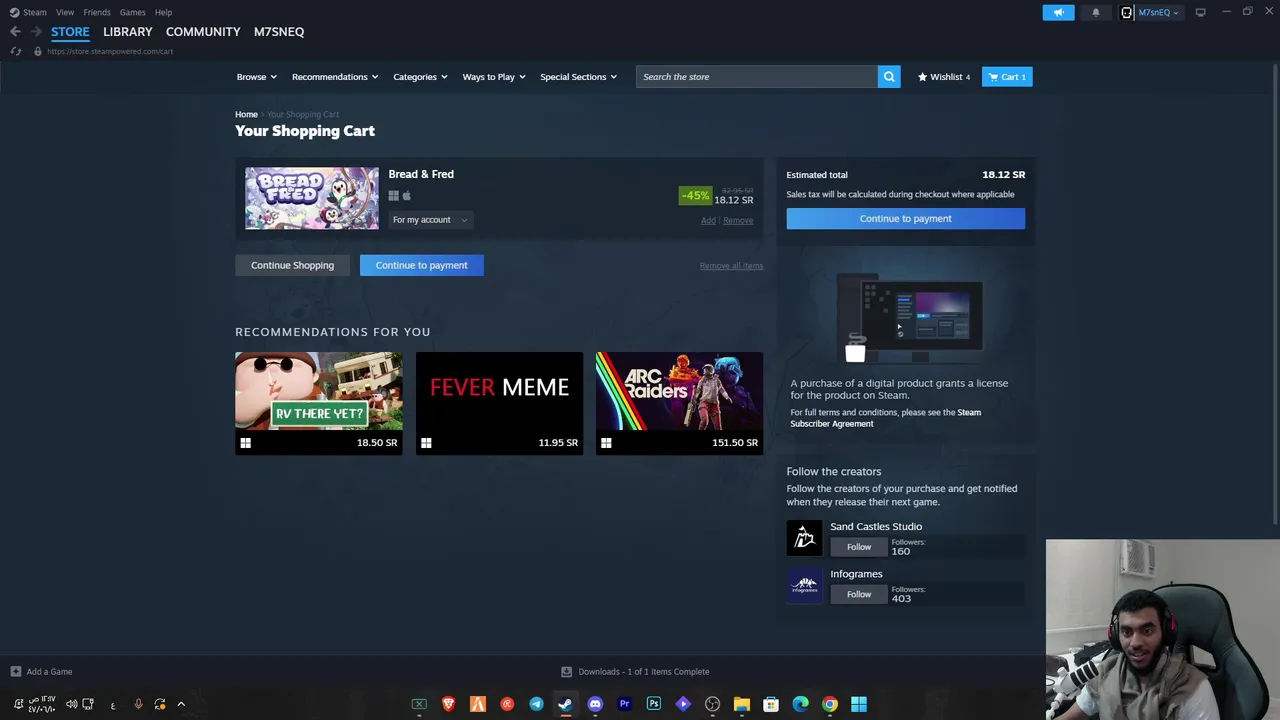Image resolution: width=1280 pixels, height=720 pixels.
Task: Click the Home breadcrumb link
Action: [x=246, y=114]
